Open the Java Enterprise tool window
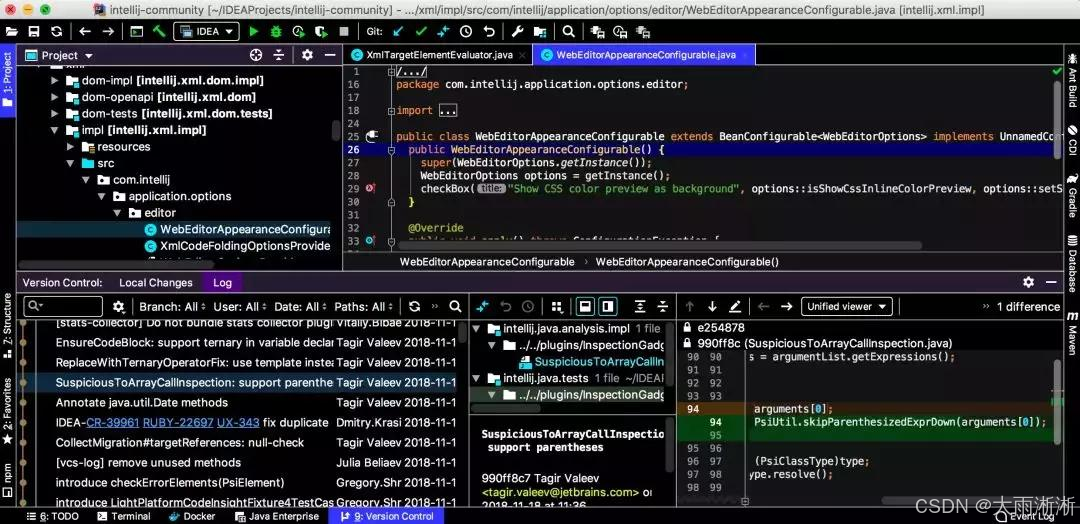Screen dimensions: 1080x524 click(x=277, y=516)
